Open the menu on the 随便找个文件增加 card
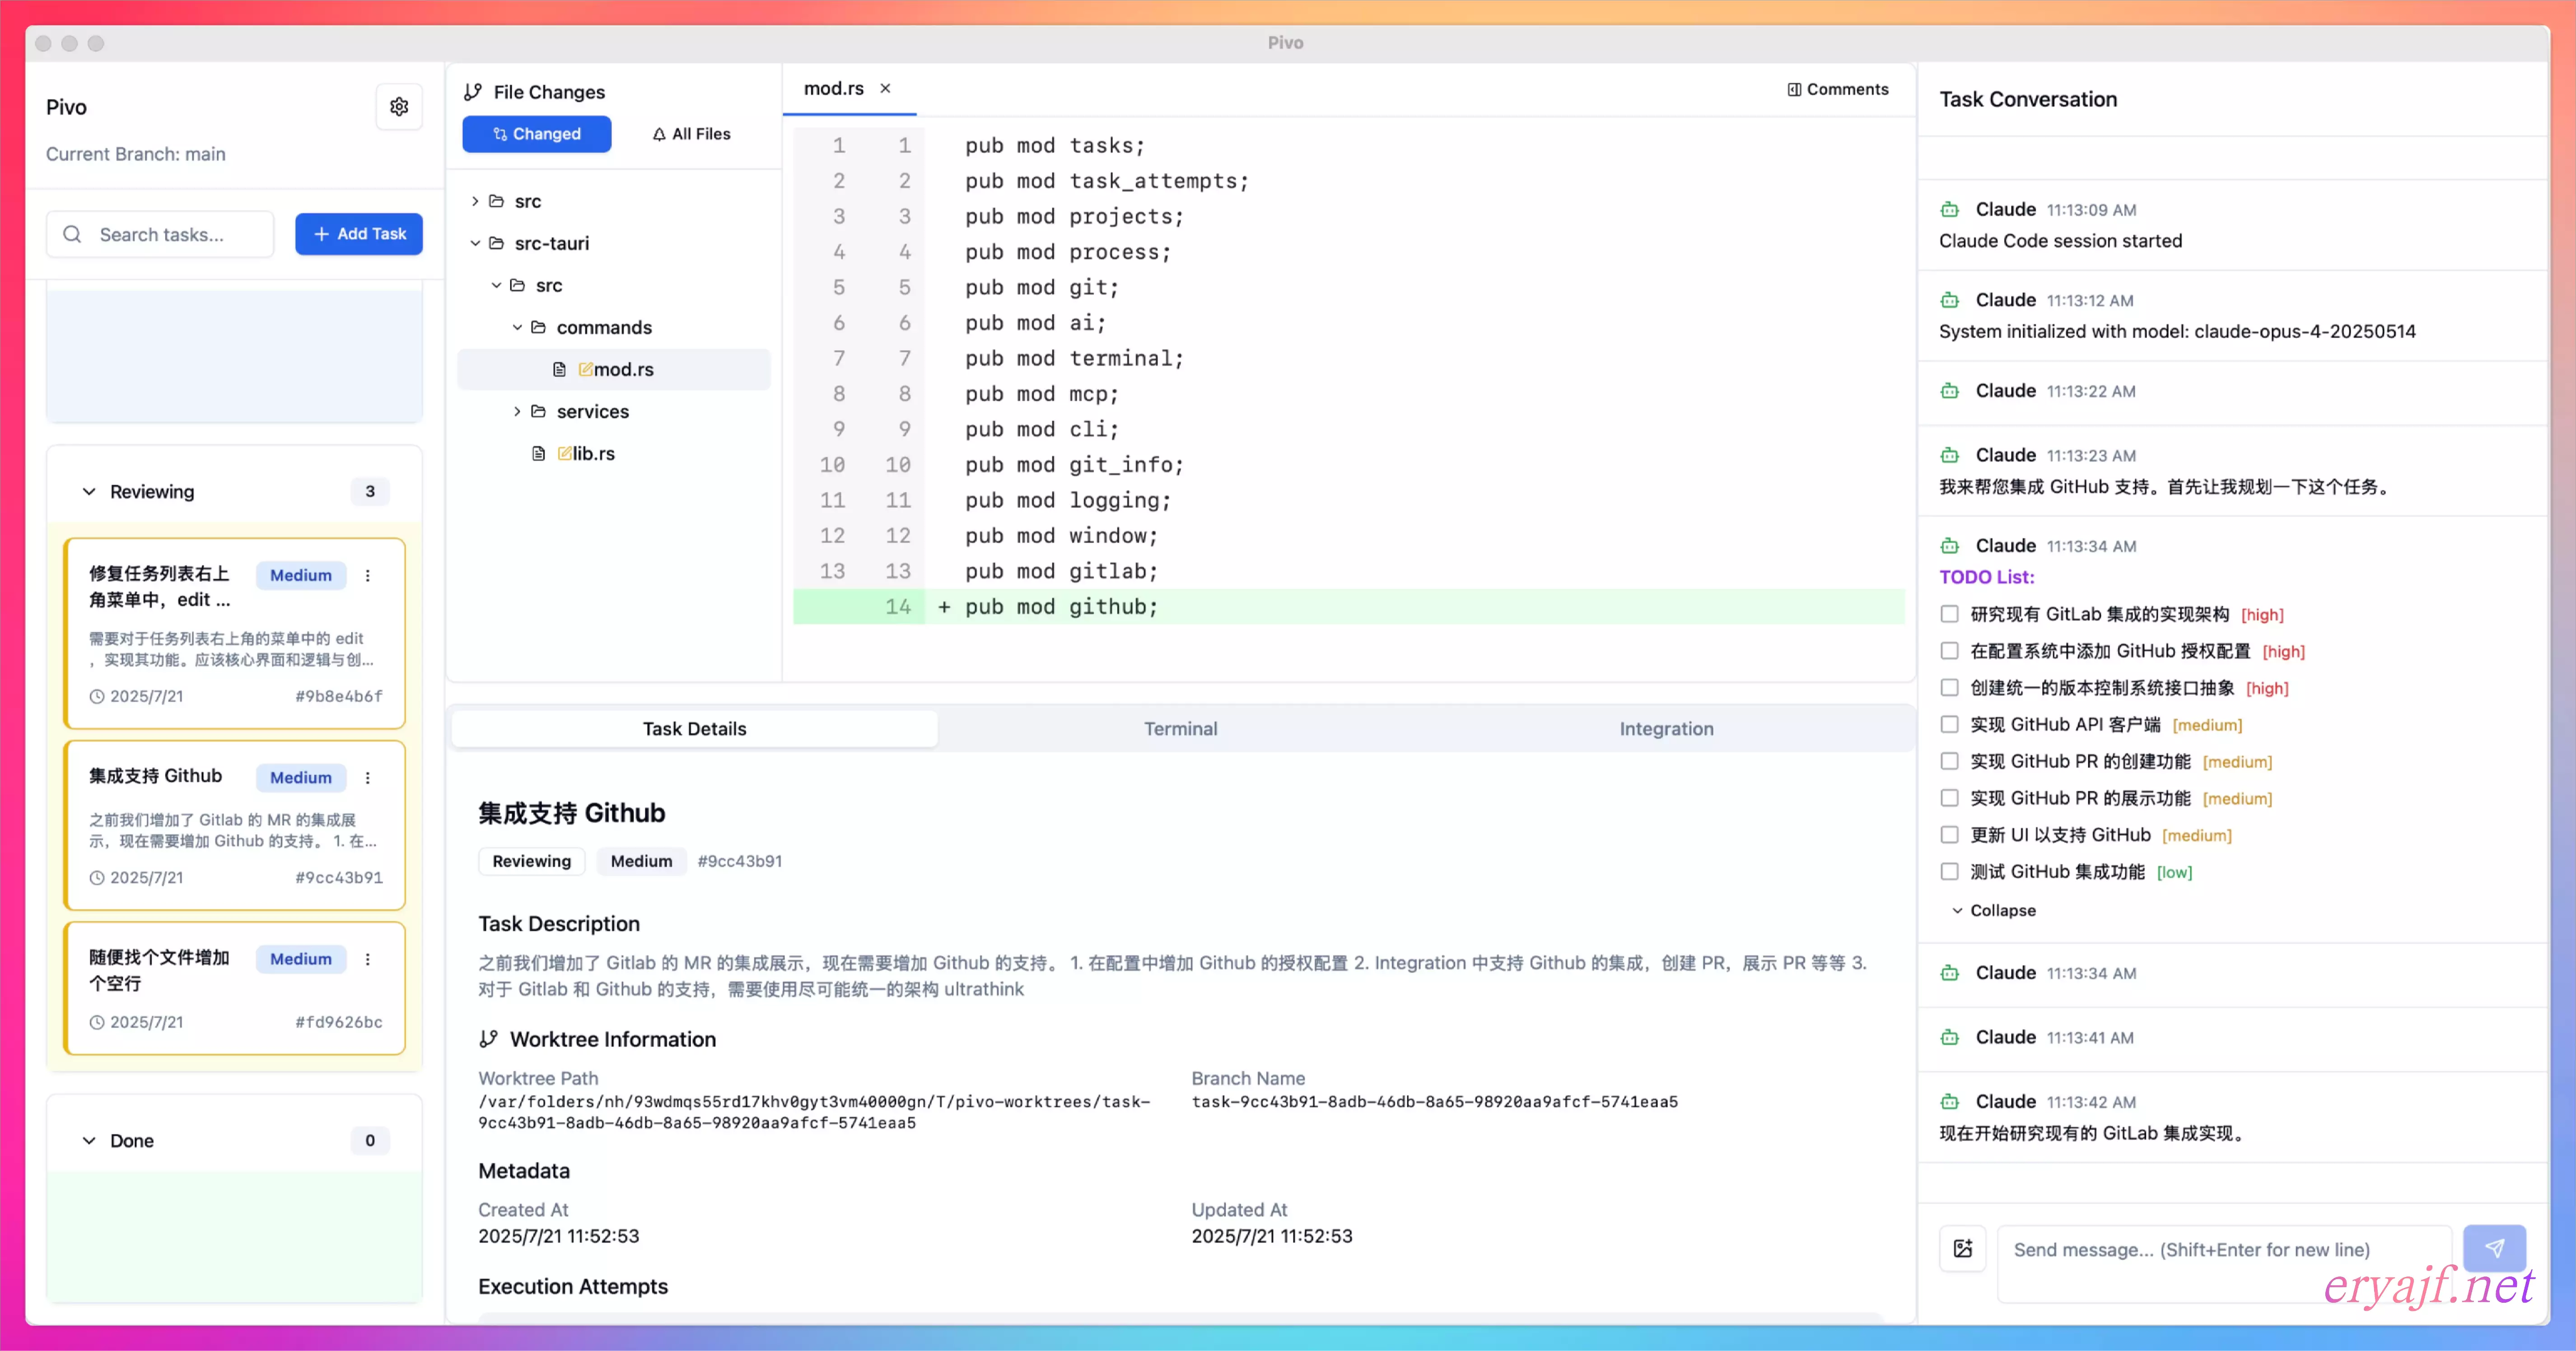2576x1351 pixels. (x=368, y=959)
